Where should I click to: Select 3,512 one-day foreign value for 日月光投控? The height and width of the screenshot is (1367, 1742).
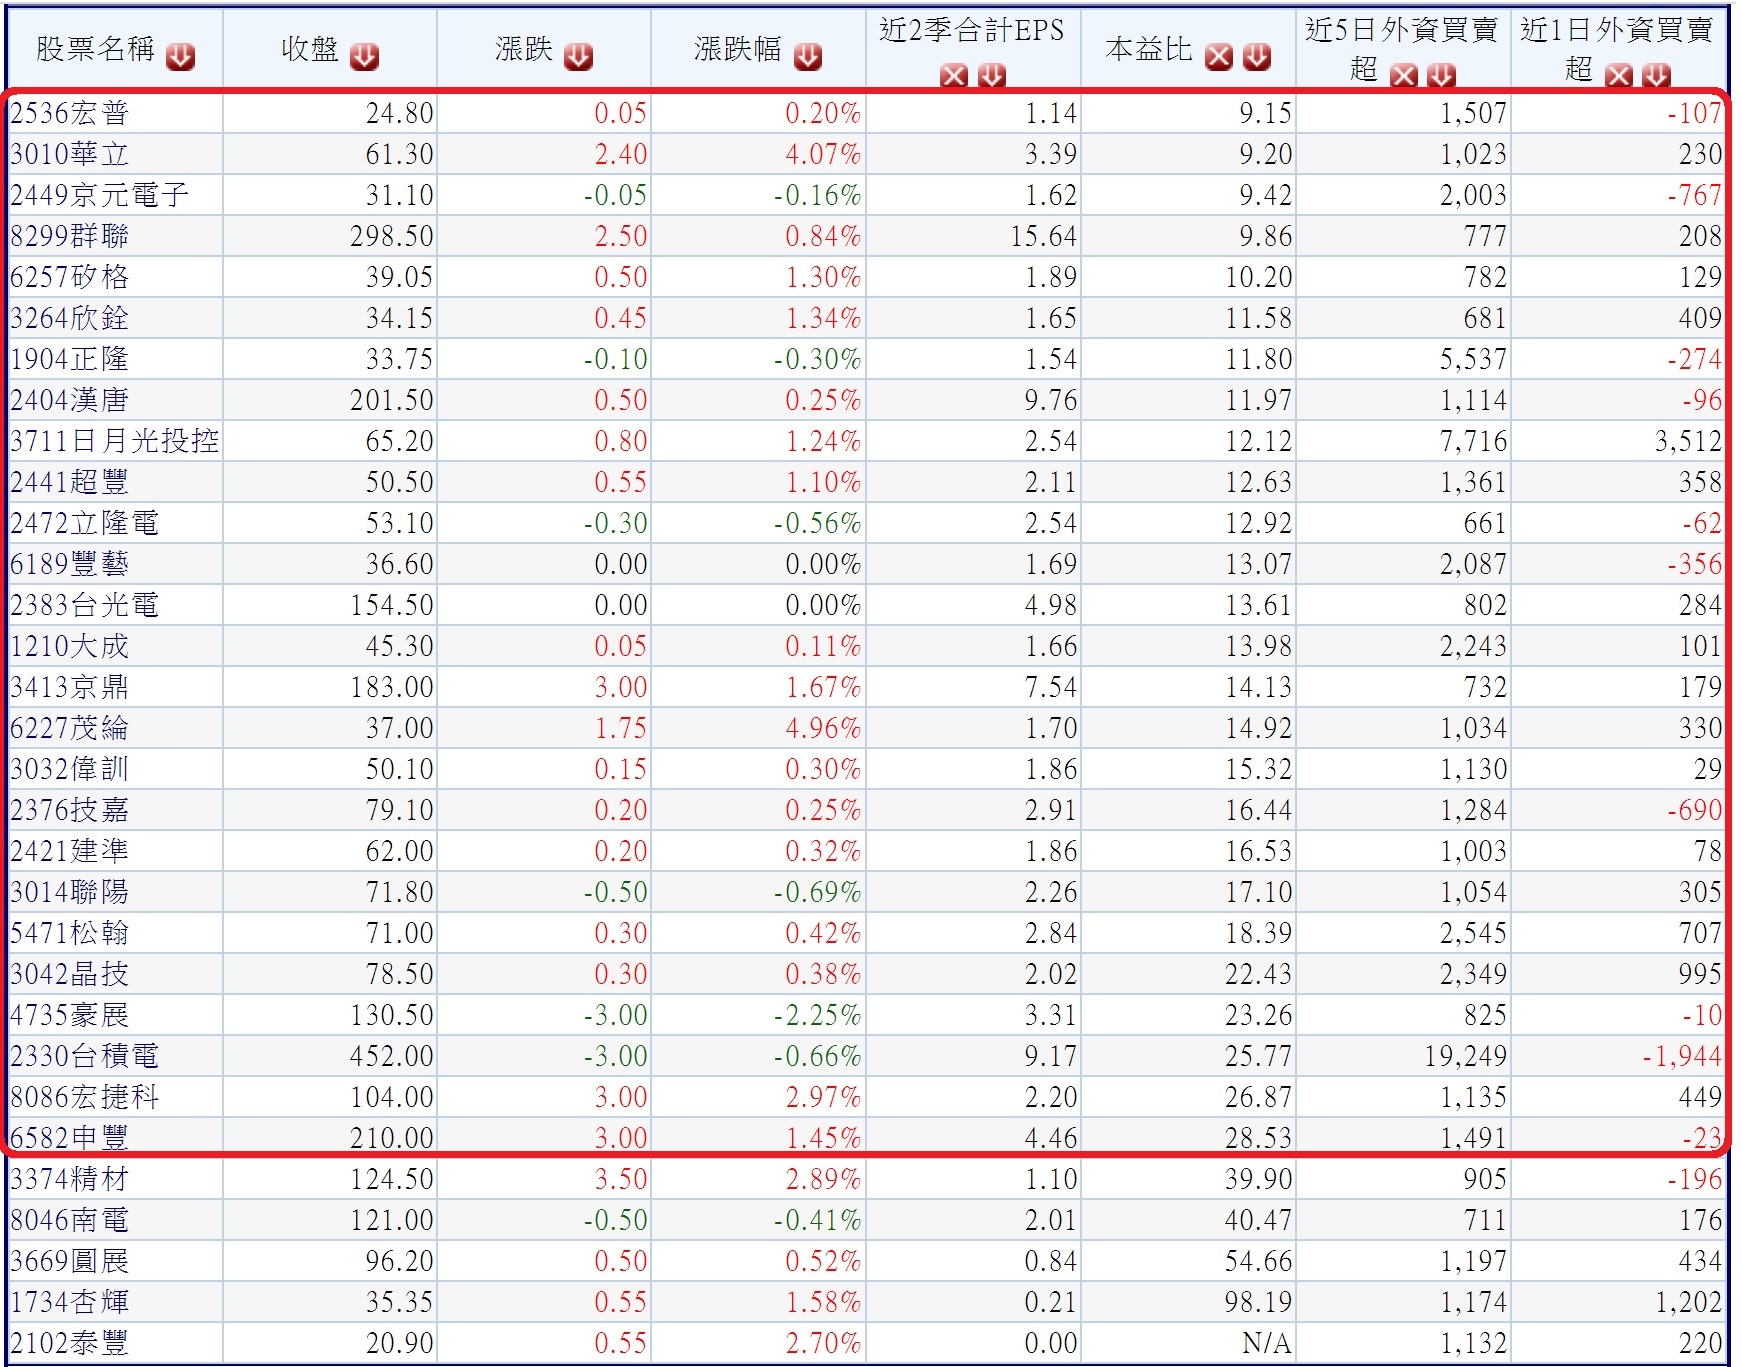tap(1689, 441)
